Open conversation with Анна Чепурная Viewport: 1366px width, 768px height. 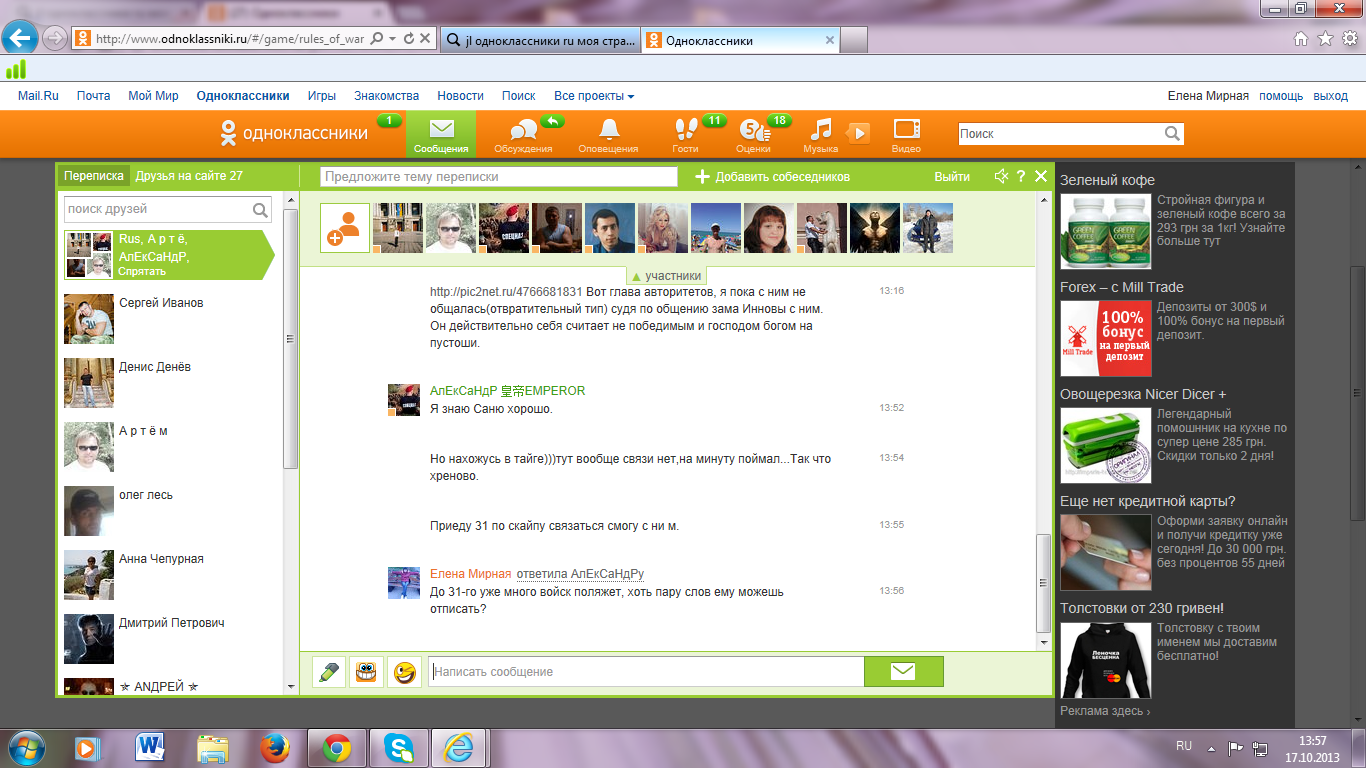pos(169,575)
